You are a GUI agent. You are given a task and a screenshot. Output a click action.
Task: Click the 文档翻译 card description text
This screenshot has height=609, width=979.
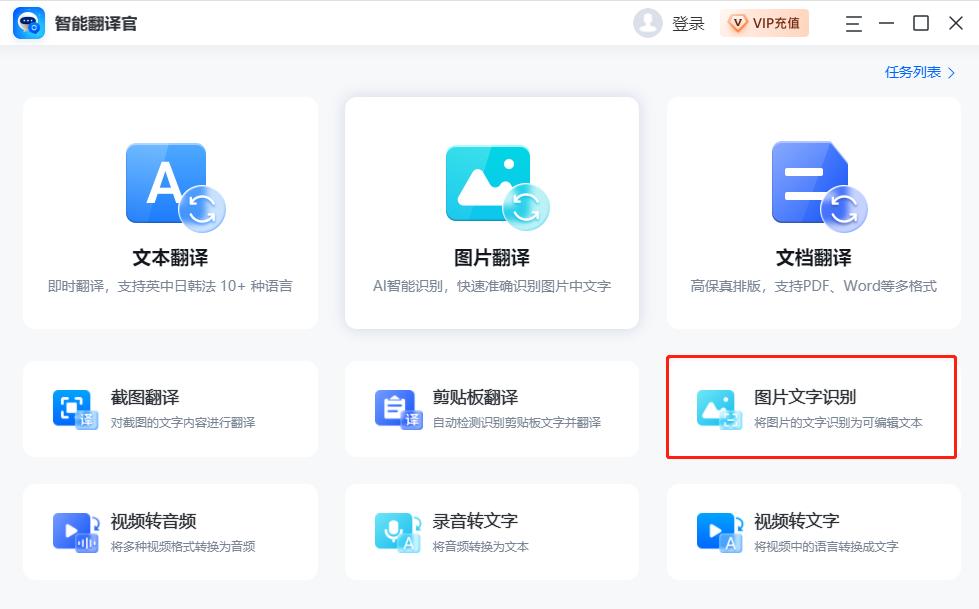click(x=812, y=286)
